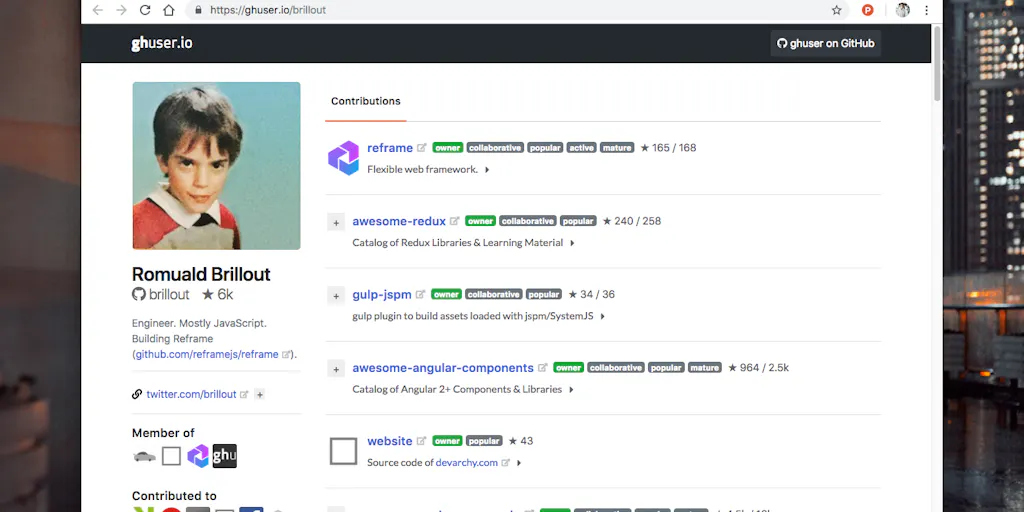The image size is (1024, 512).
Task: Click the star count 964 / 2.5k
Action: coord(758,368)
